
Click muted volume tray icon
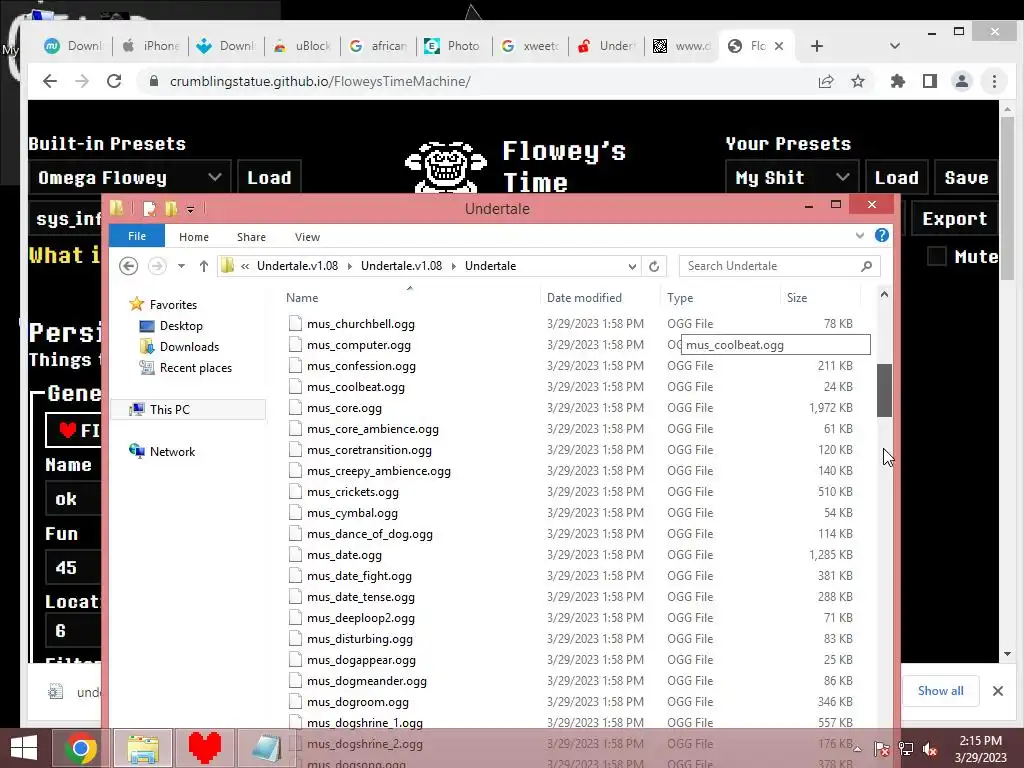point(930,749)
